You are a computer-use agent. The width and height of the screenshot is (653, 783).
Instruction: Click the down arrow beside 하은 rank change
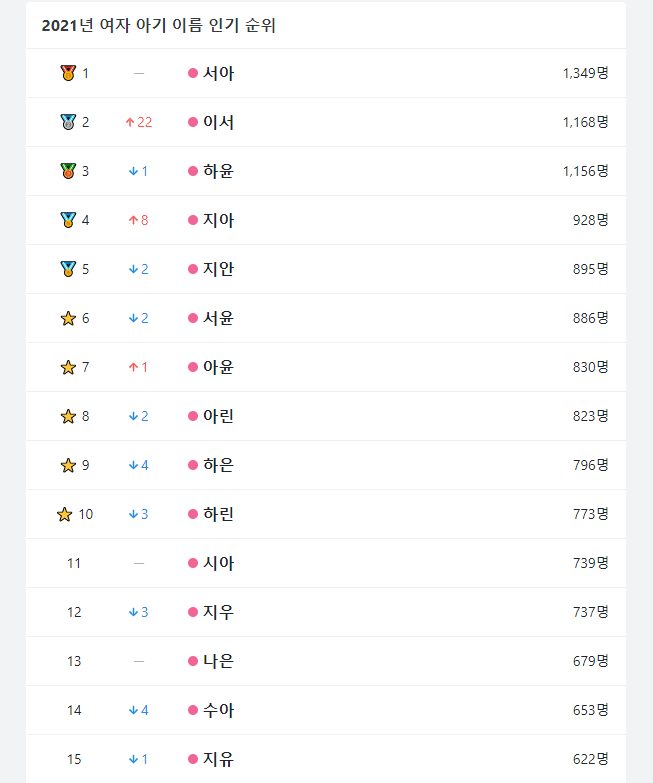pyautogui.click(x=132, y=465)
